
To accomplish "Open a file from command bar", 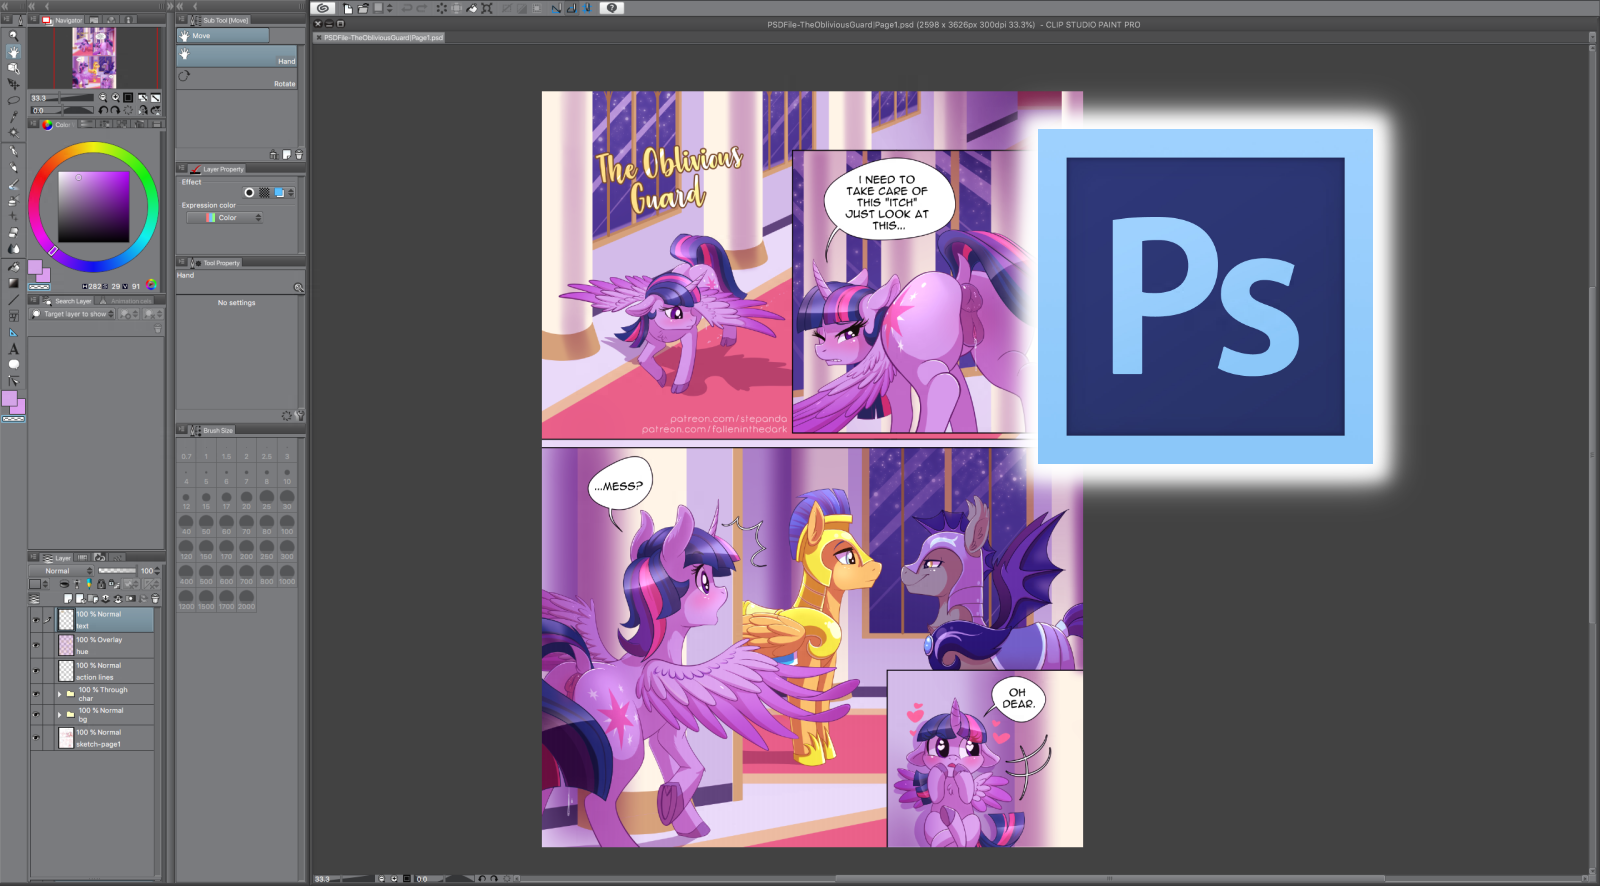I will pyautogui.click(x=363, y=8).
